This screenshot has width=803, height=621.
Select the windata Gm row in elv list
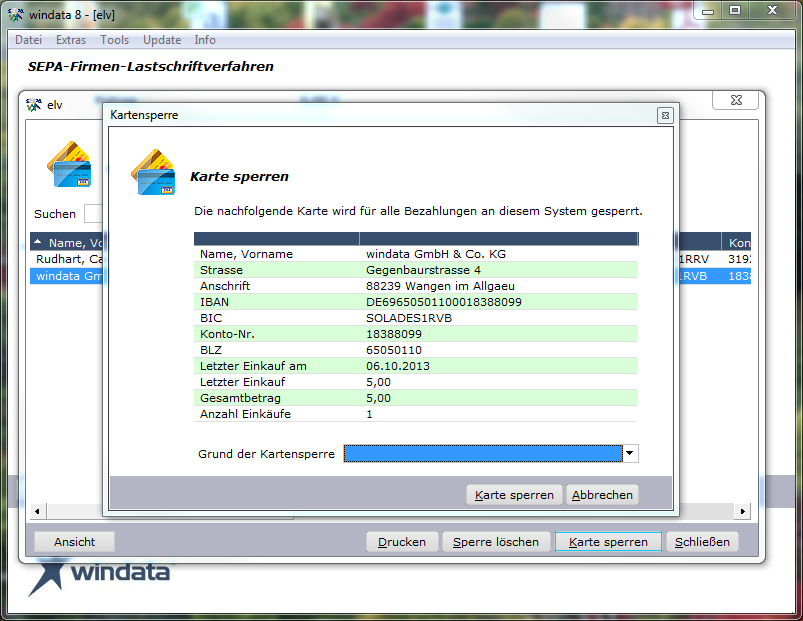tap(68, 276)
